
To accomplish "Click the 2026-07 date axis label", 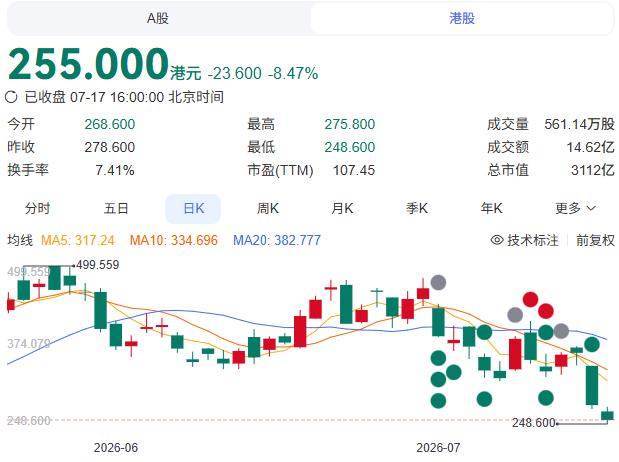I will click(x=438, y=448).
